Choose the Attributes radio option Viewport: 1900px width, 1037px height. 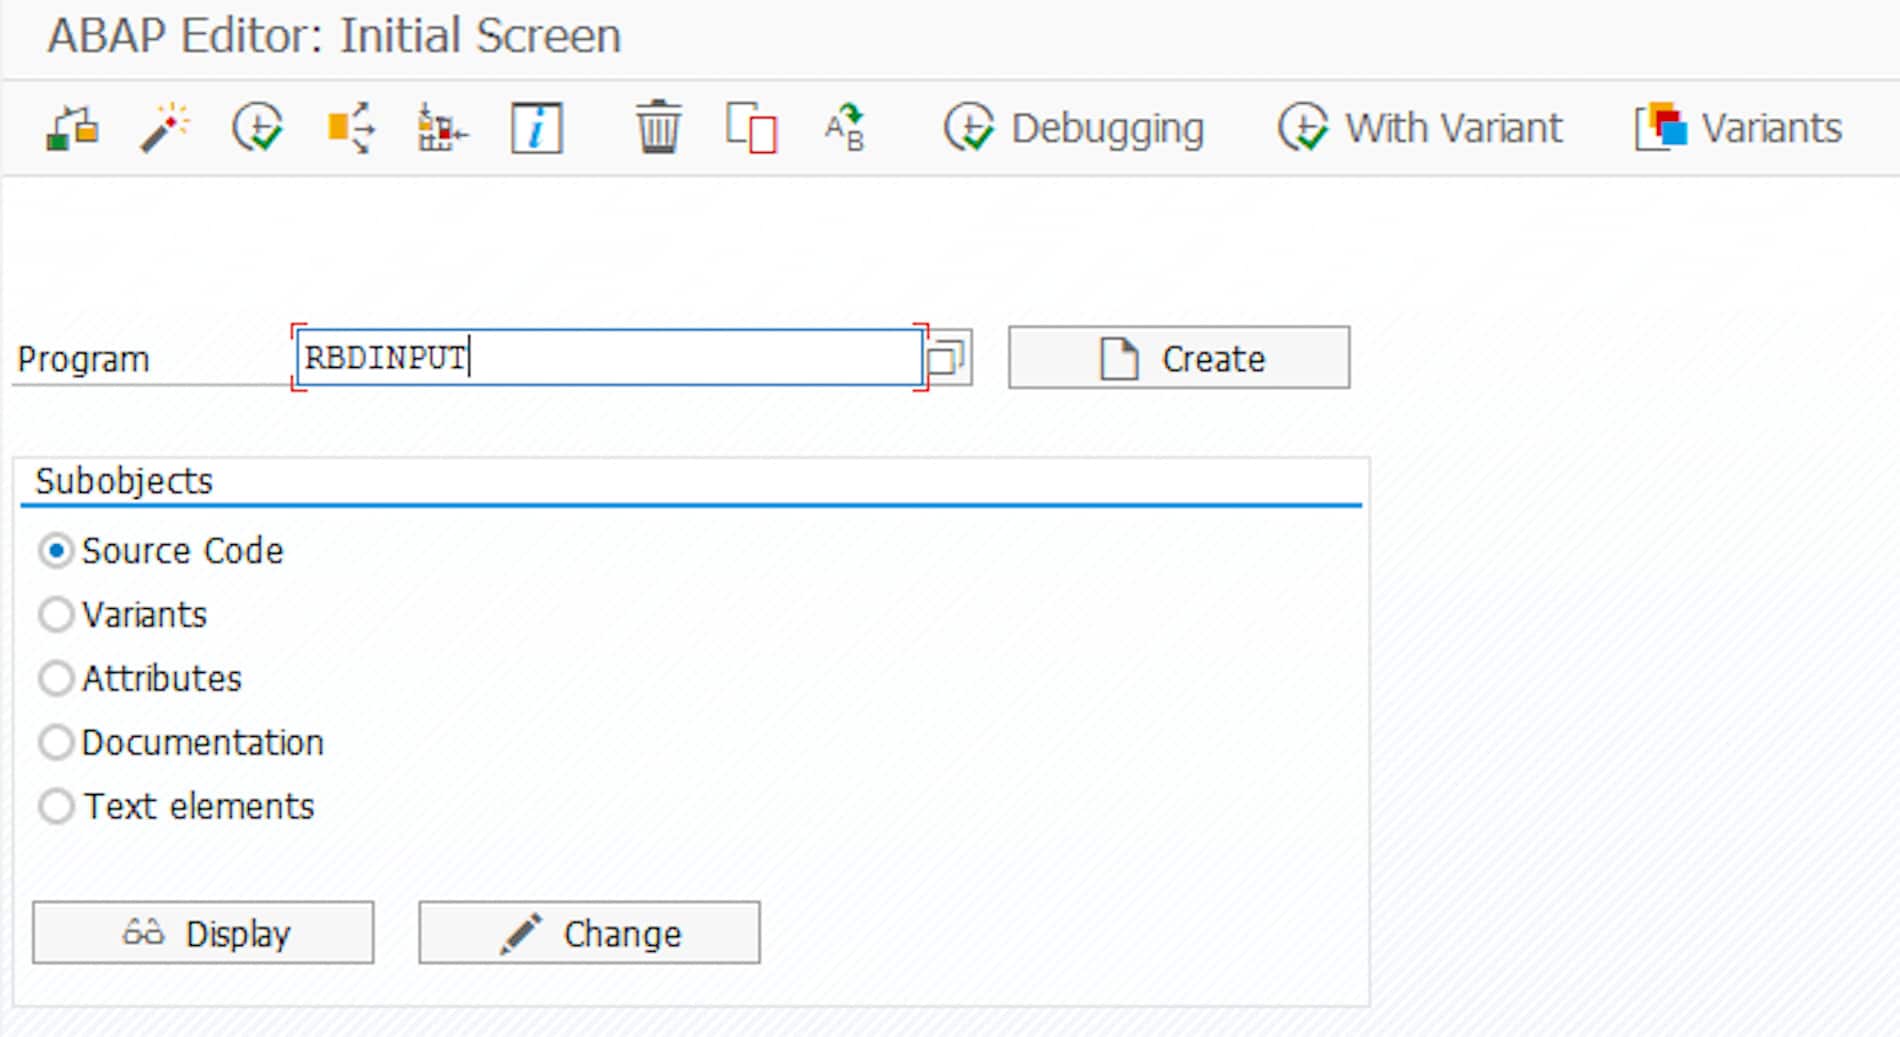tap(56, 679)
